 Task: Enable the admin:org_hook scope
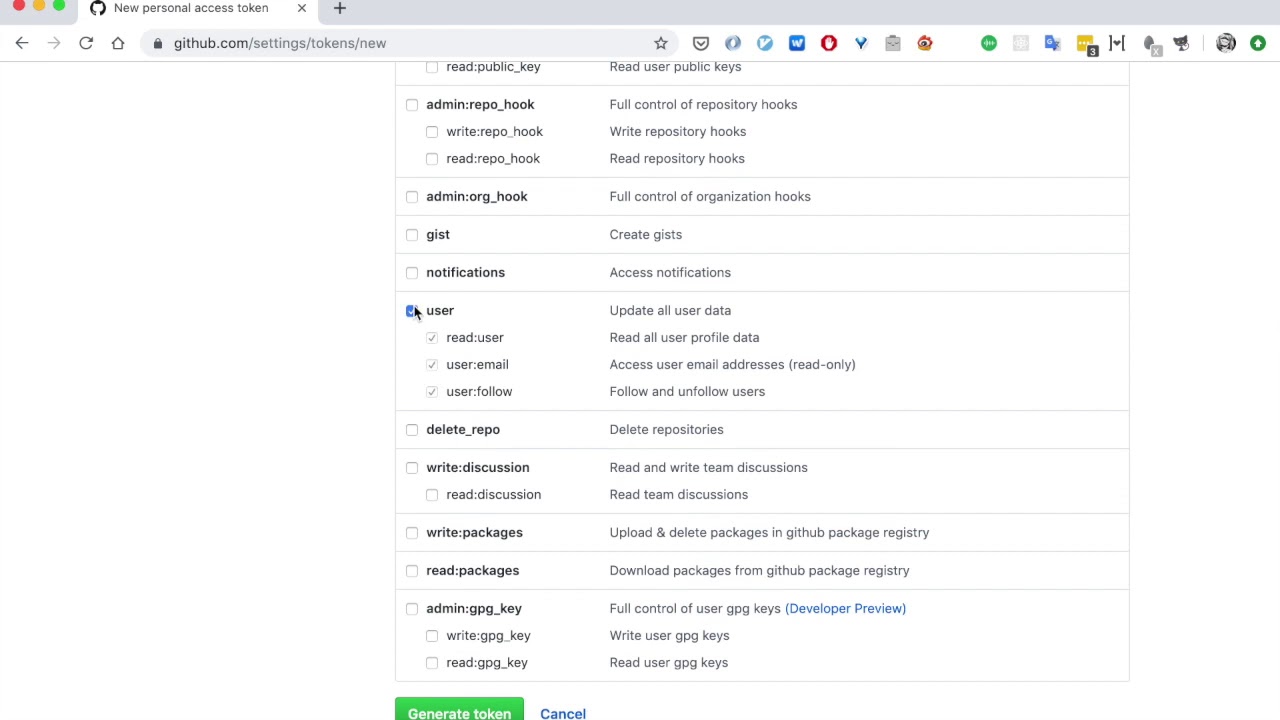point(412,196)
